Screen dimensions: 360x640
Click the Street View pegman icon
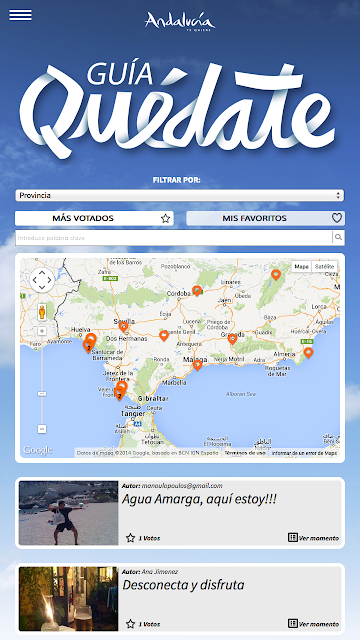tap(42, 312)
